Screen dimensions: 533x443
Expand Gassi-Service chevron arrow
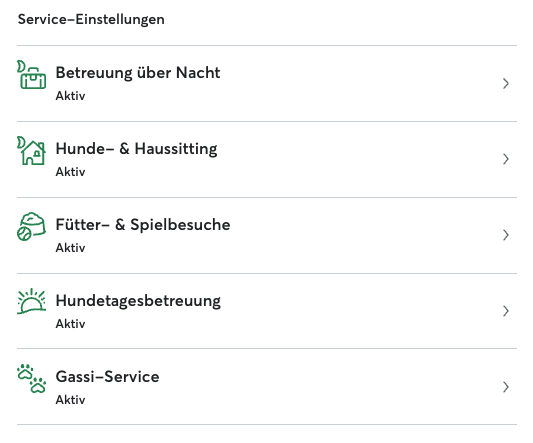coord(506,387)
